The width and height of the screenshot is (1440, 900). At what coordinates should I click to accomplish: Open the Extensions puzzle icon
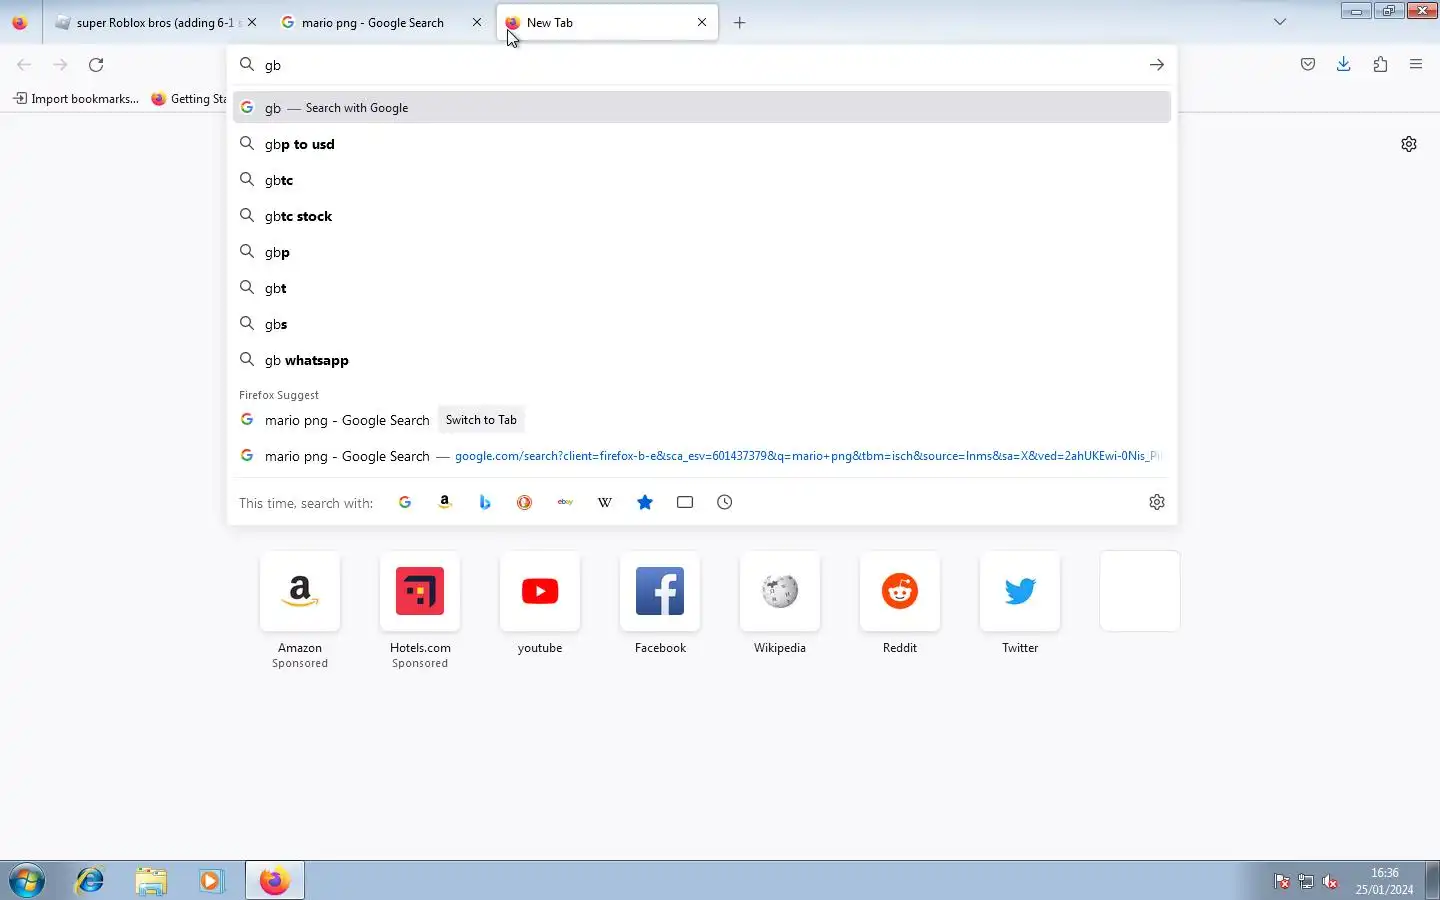click(1380, 65)
